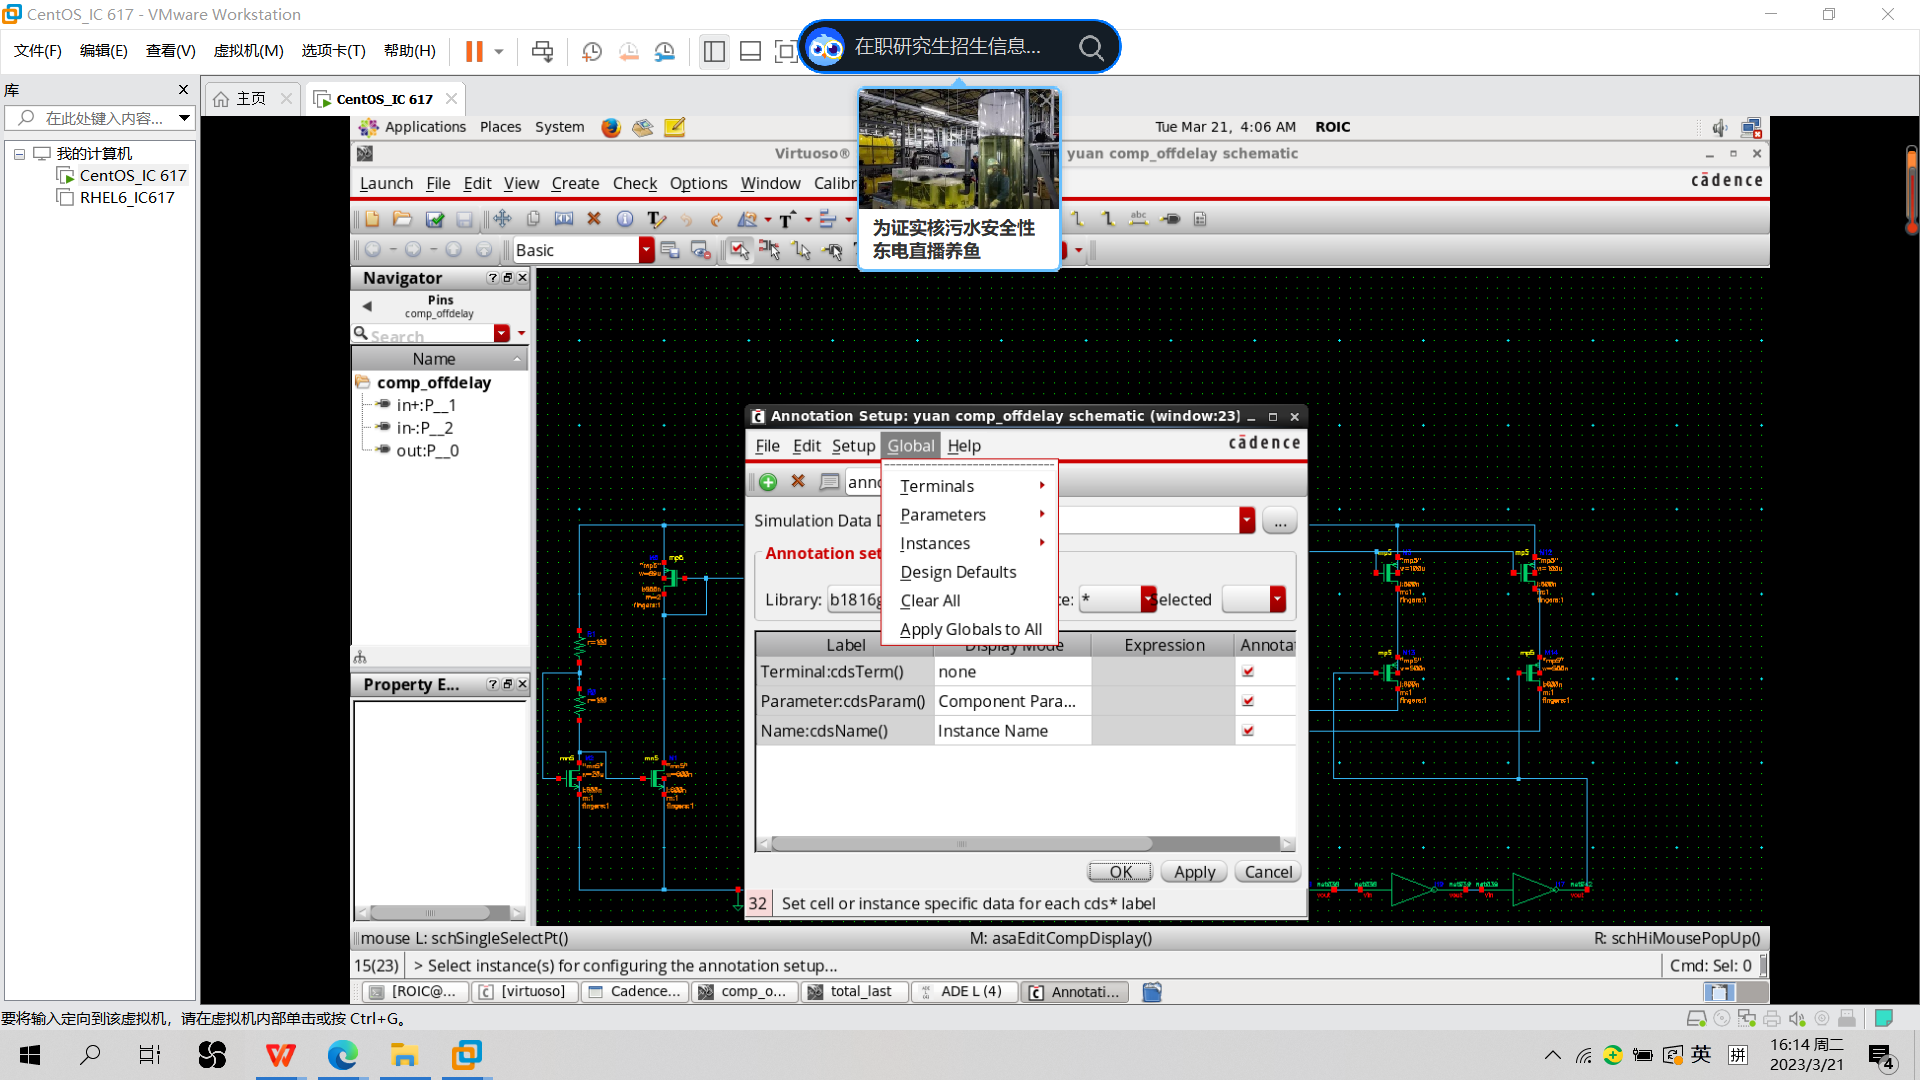Click the Delete red X toolbar icon
The image size is (1920, 1080).
(x=594, y=219)
